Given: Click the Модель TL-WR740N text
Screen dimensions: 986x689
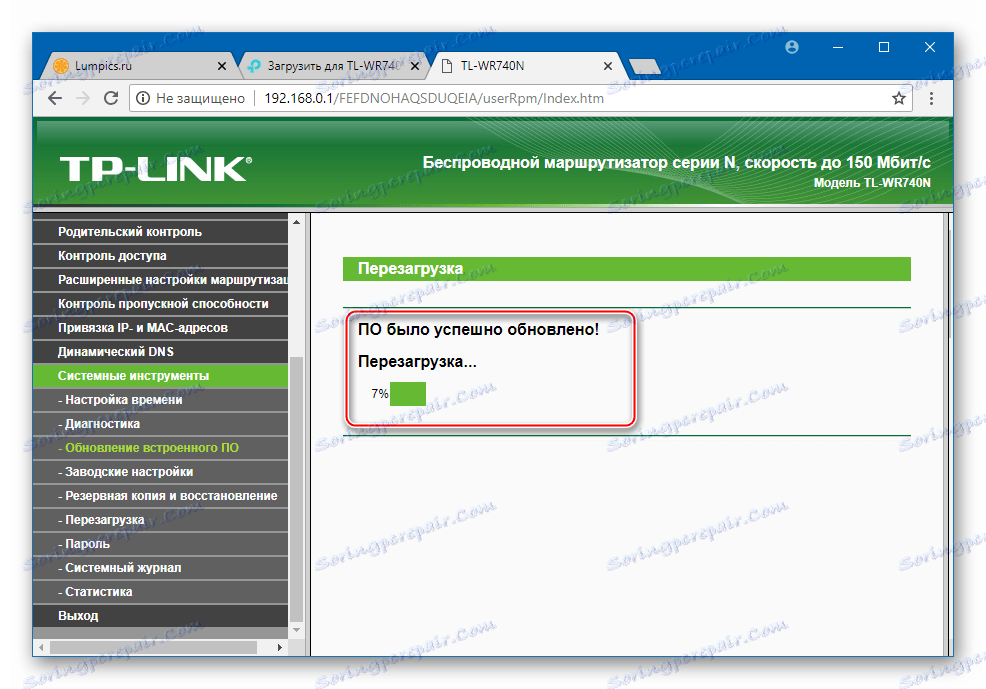Looking at the screenshot, I should (872, 183).
